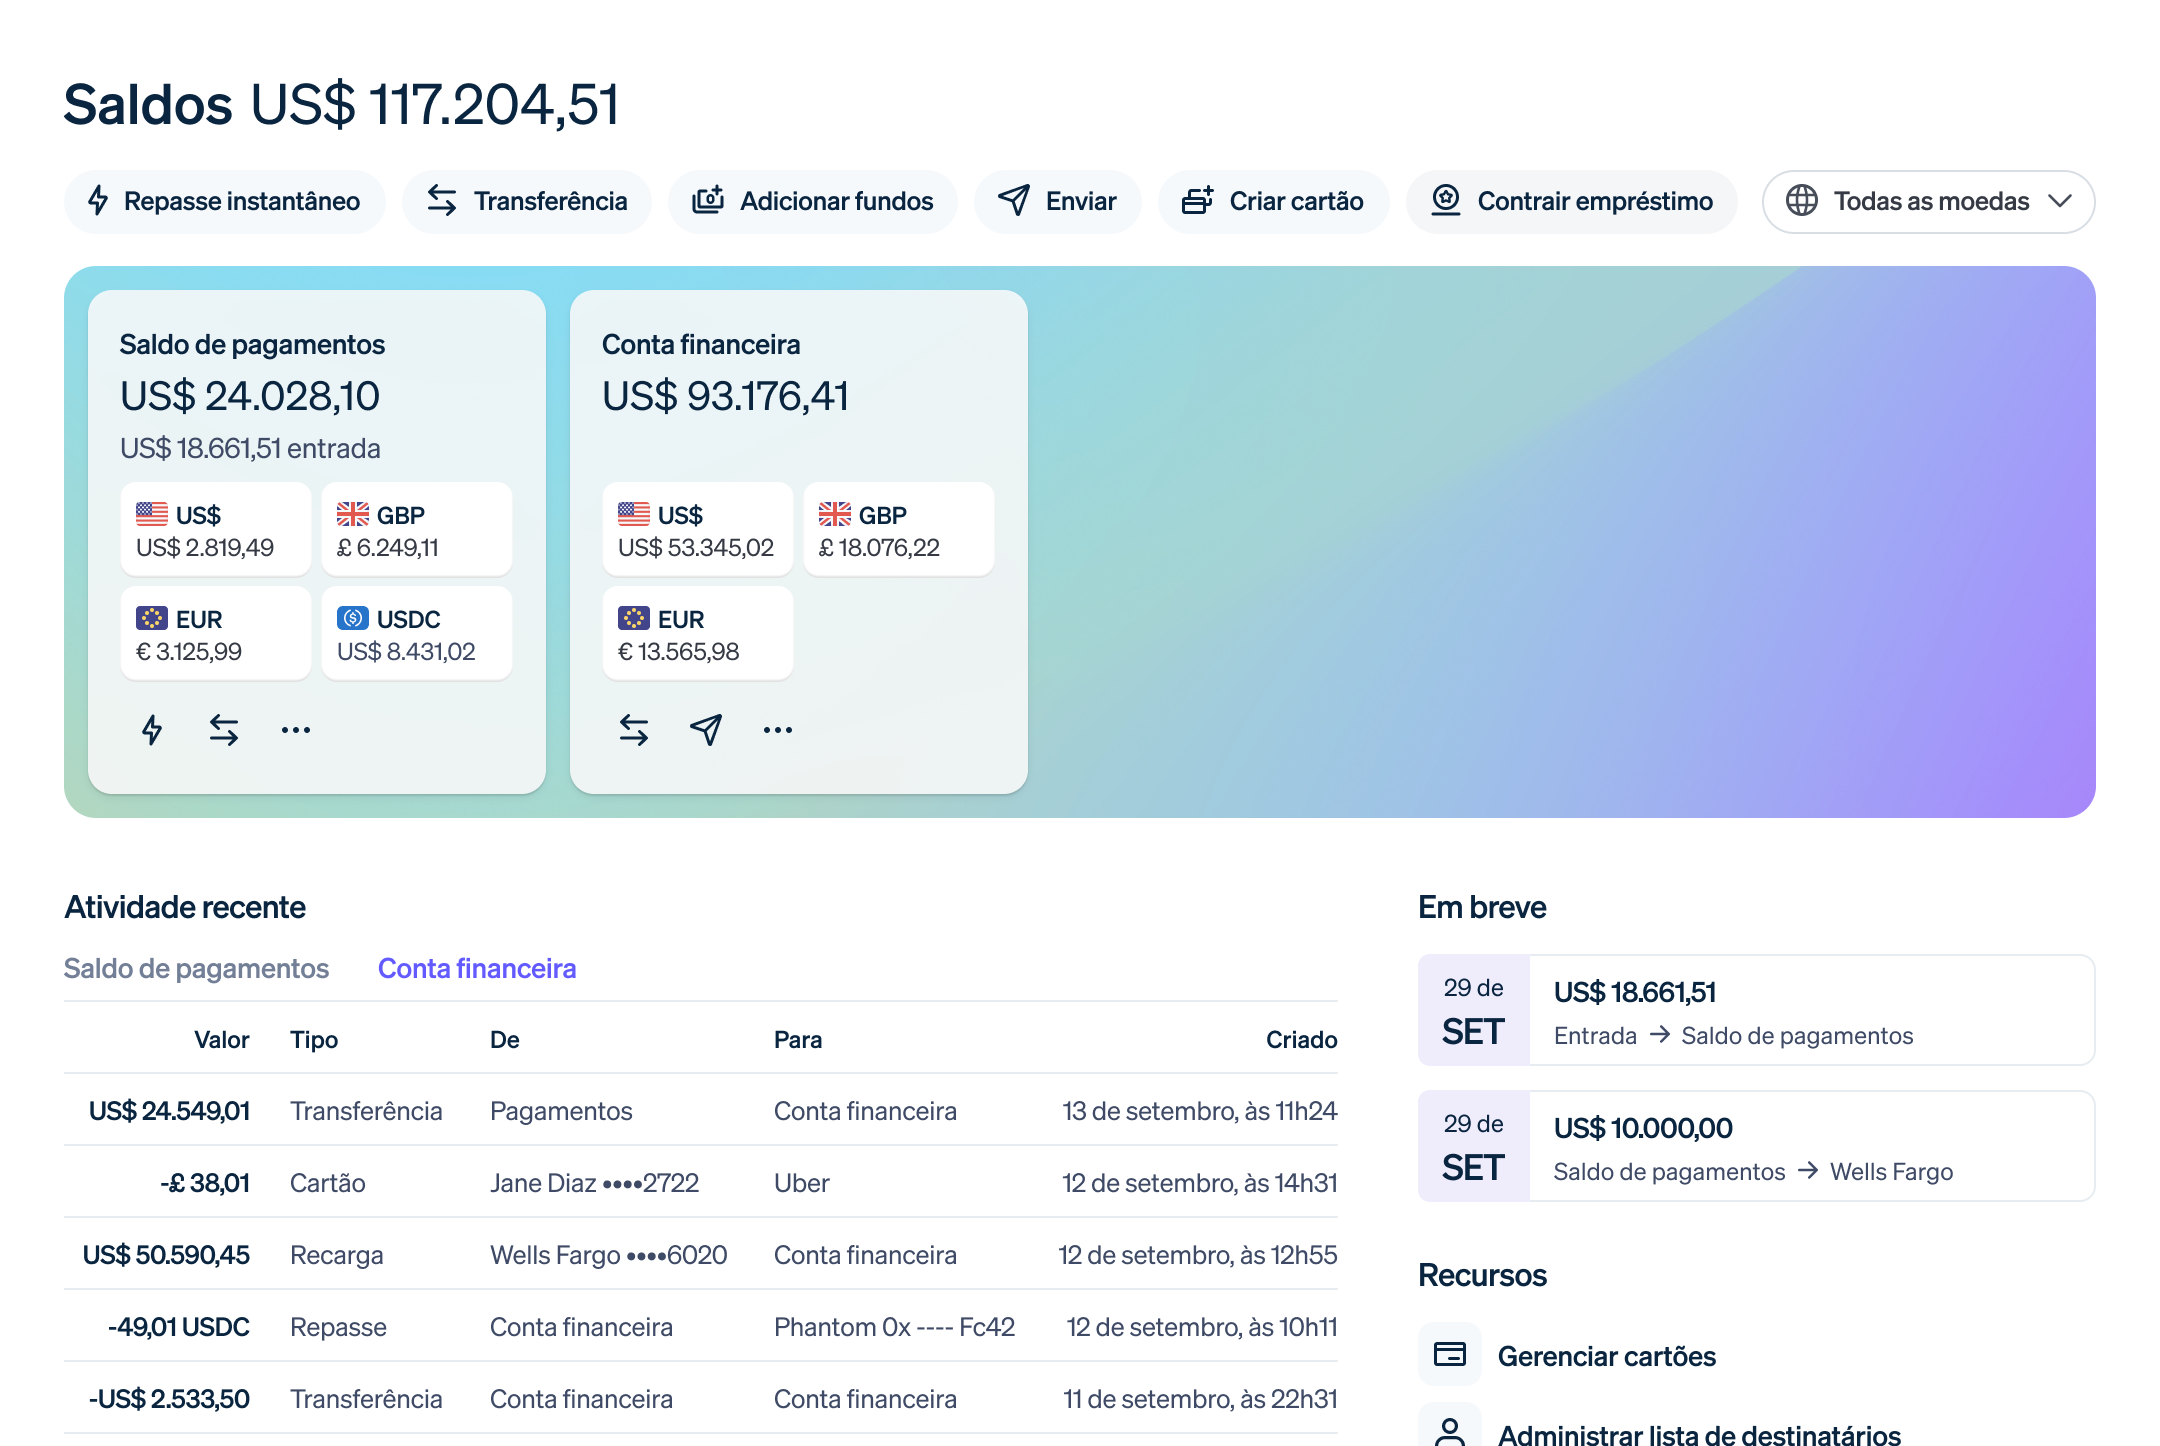Click the lightning icon on the Saldo de pagamentos card

point(152,729)
